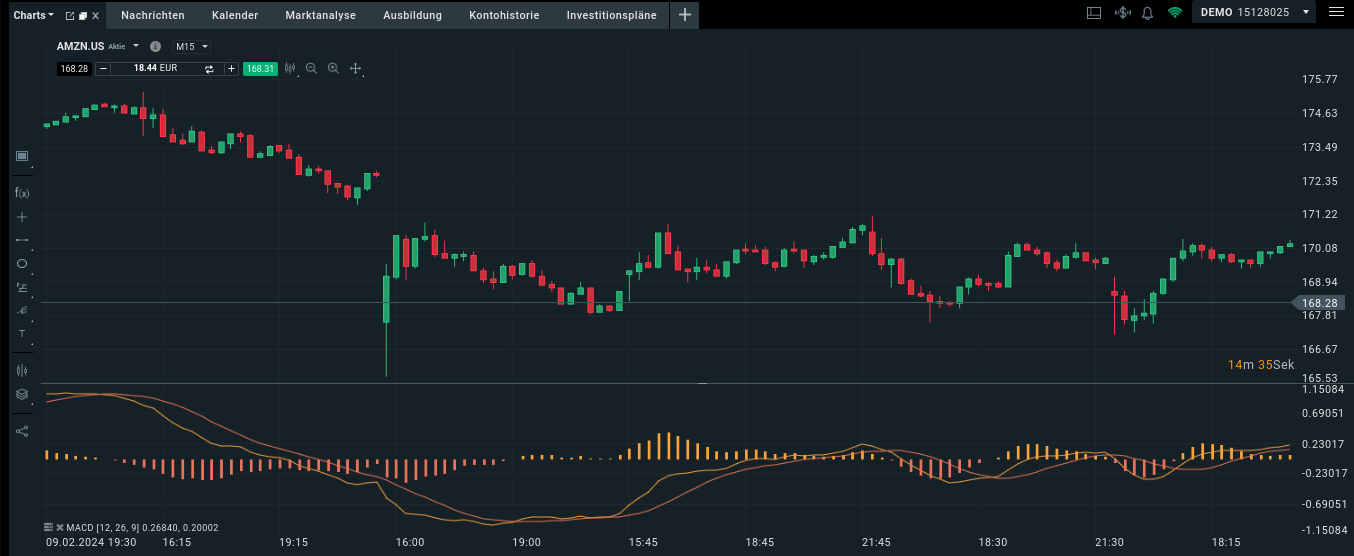This screenshot has height=556, width=1354.
Task: Click the 175.77 price axis label
Action: pos(1320,79)
